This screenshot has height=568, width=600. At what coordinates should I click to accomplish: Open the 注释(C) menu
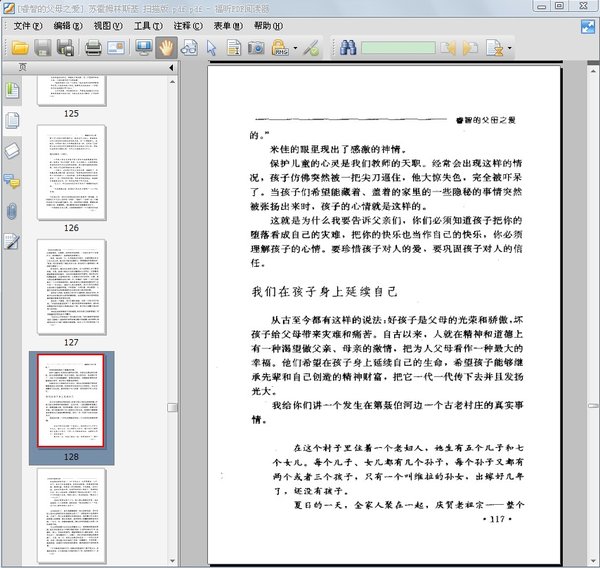(x=186, y=25)
